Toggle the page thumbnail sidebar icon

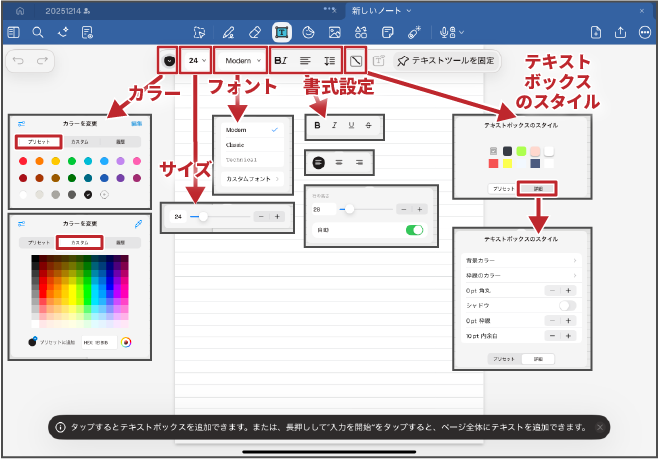pos(13,32)
